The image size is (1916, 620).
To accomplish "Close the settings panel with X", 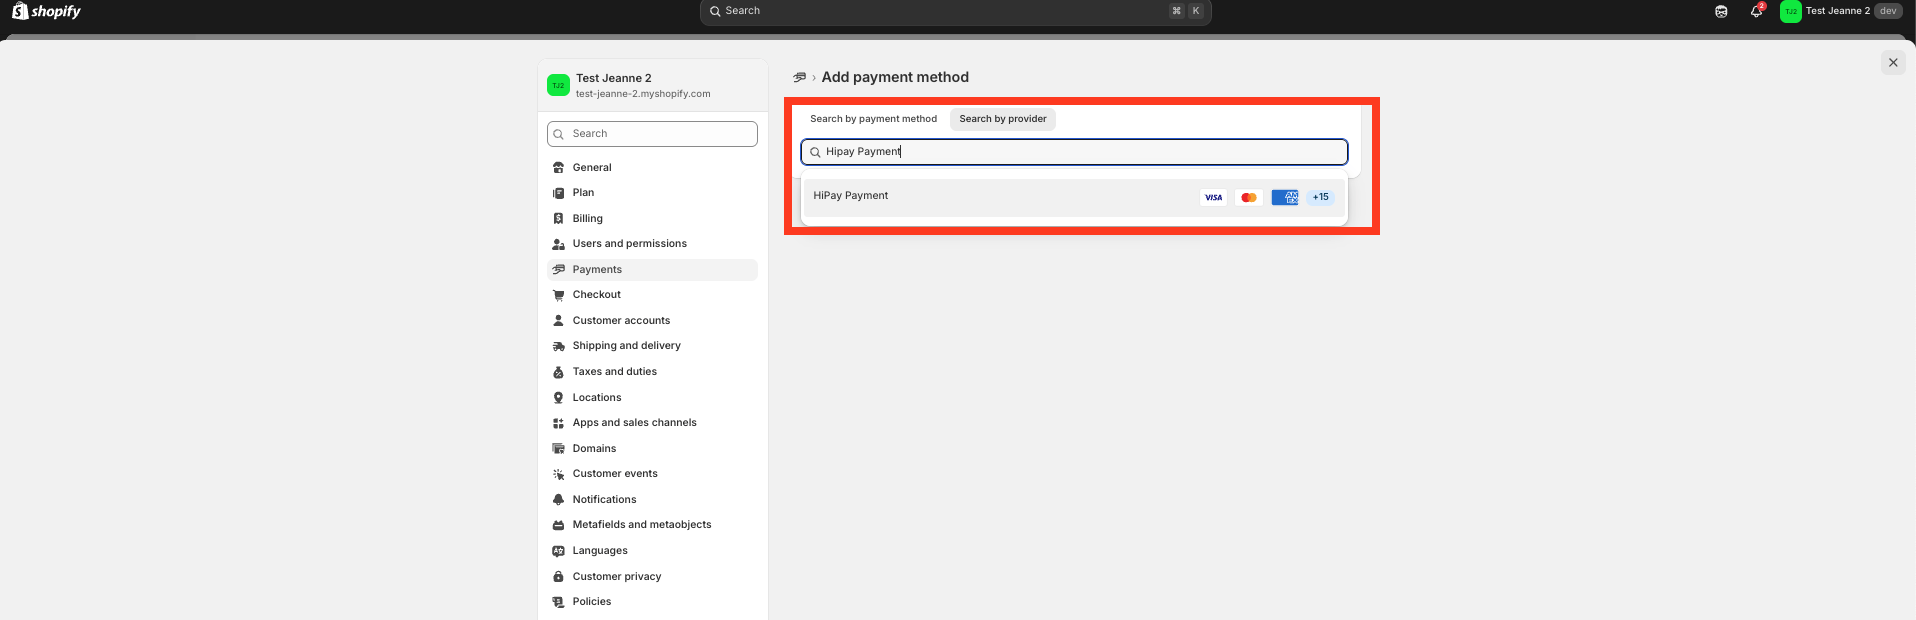I will pos(1893,62).
